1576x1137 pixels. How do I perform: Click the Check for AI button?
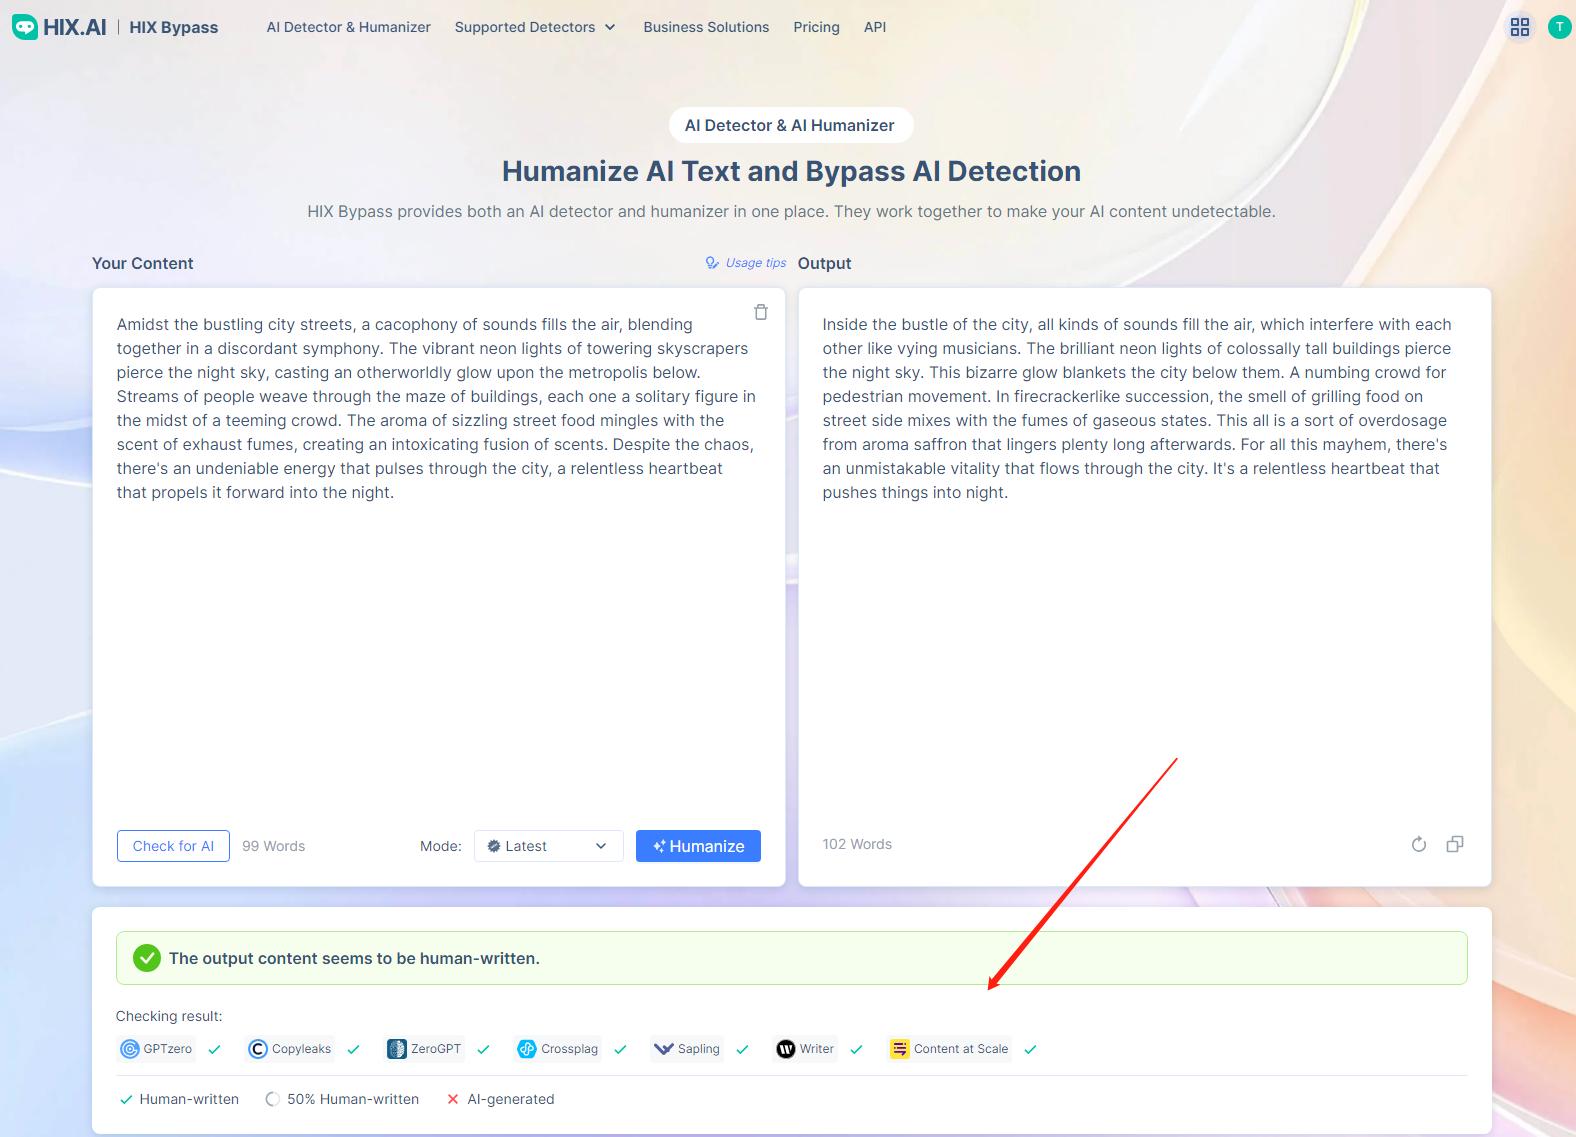173,846
